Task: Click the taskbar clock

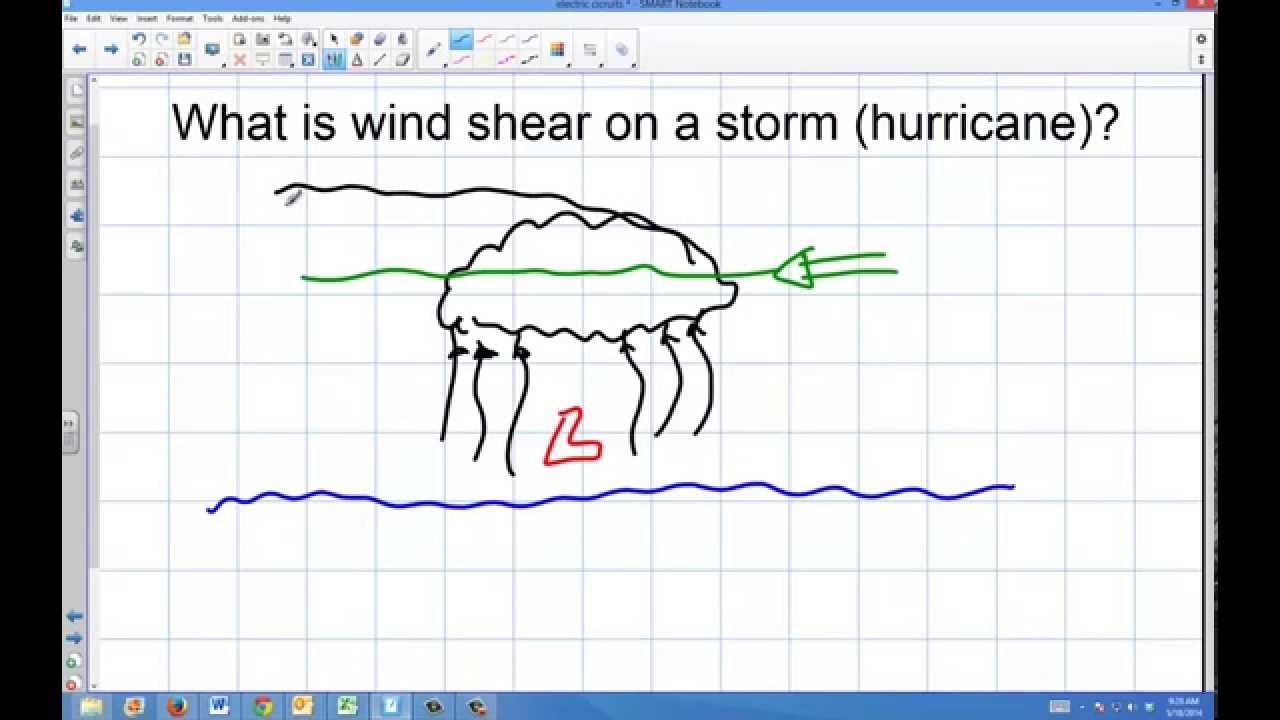Action: point(1186,706)
